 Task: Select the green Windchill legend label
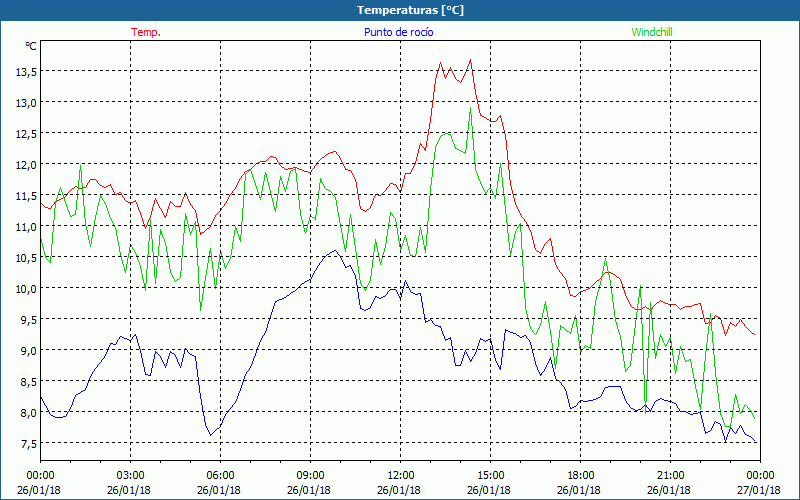(652, 32)
